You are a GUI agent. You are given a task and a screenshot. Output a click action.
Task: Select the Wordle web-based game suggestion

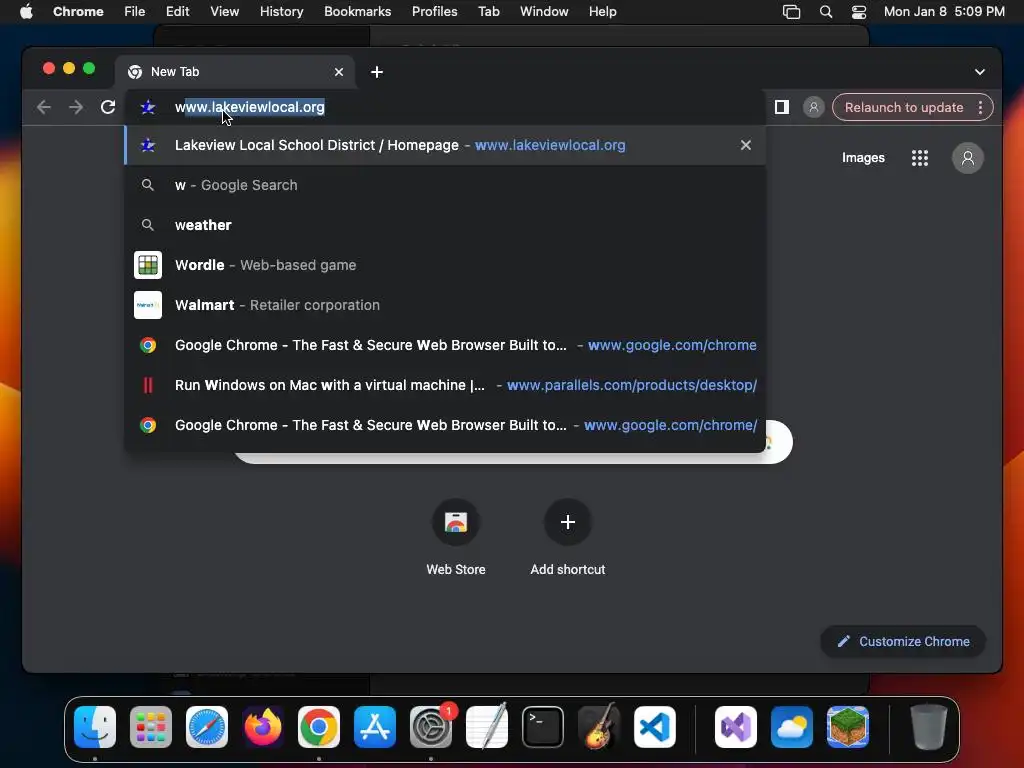point(445,264)
